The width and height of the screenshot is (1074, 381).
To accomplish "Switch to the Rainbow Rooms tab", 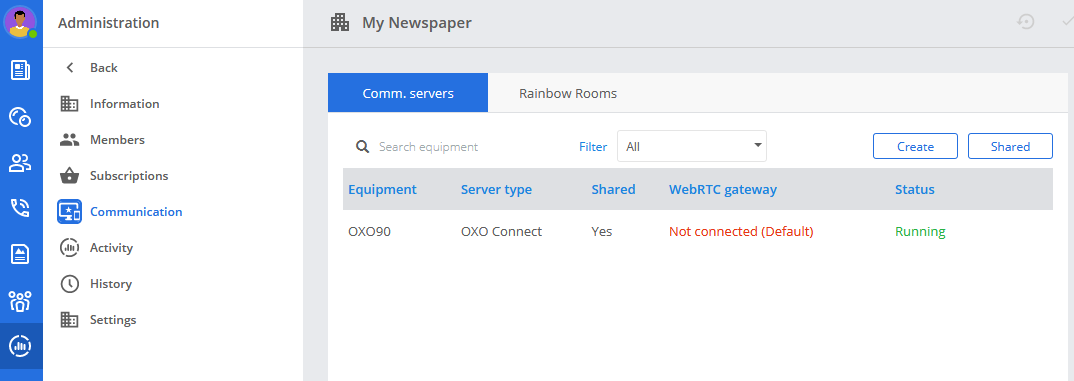I will [x=568, y=93].
